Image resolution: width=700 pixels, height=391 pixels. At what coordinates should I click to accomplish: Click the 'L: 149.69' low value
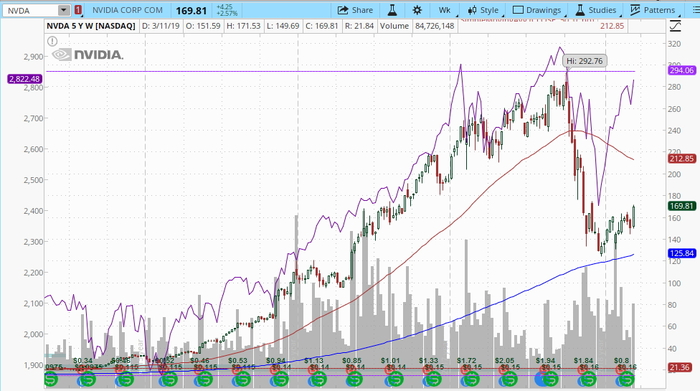283,26
